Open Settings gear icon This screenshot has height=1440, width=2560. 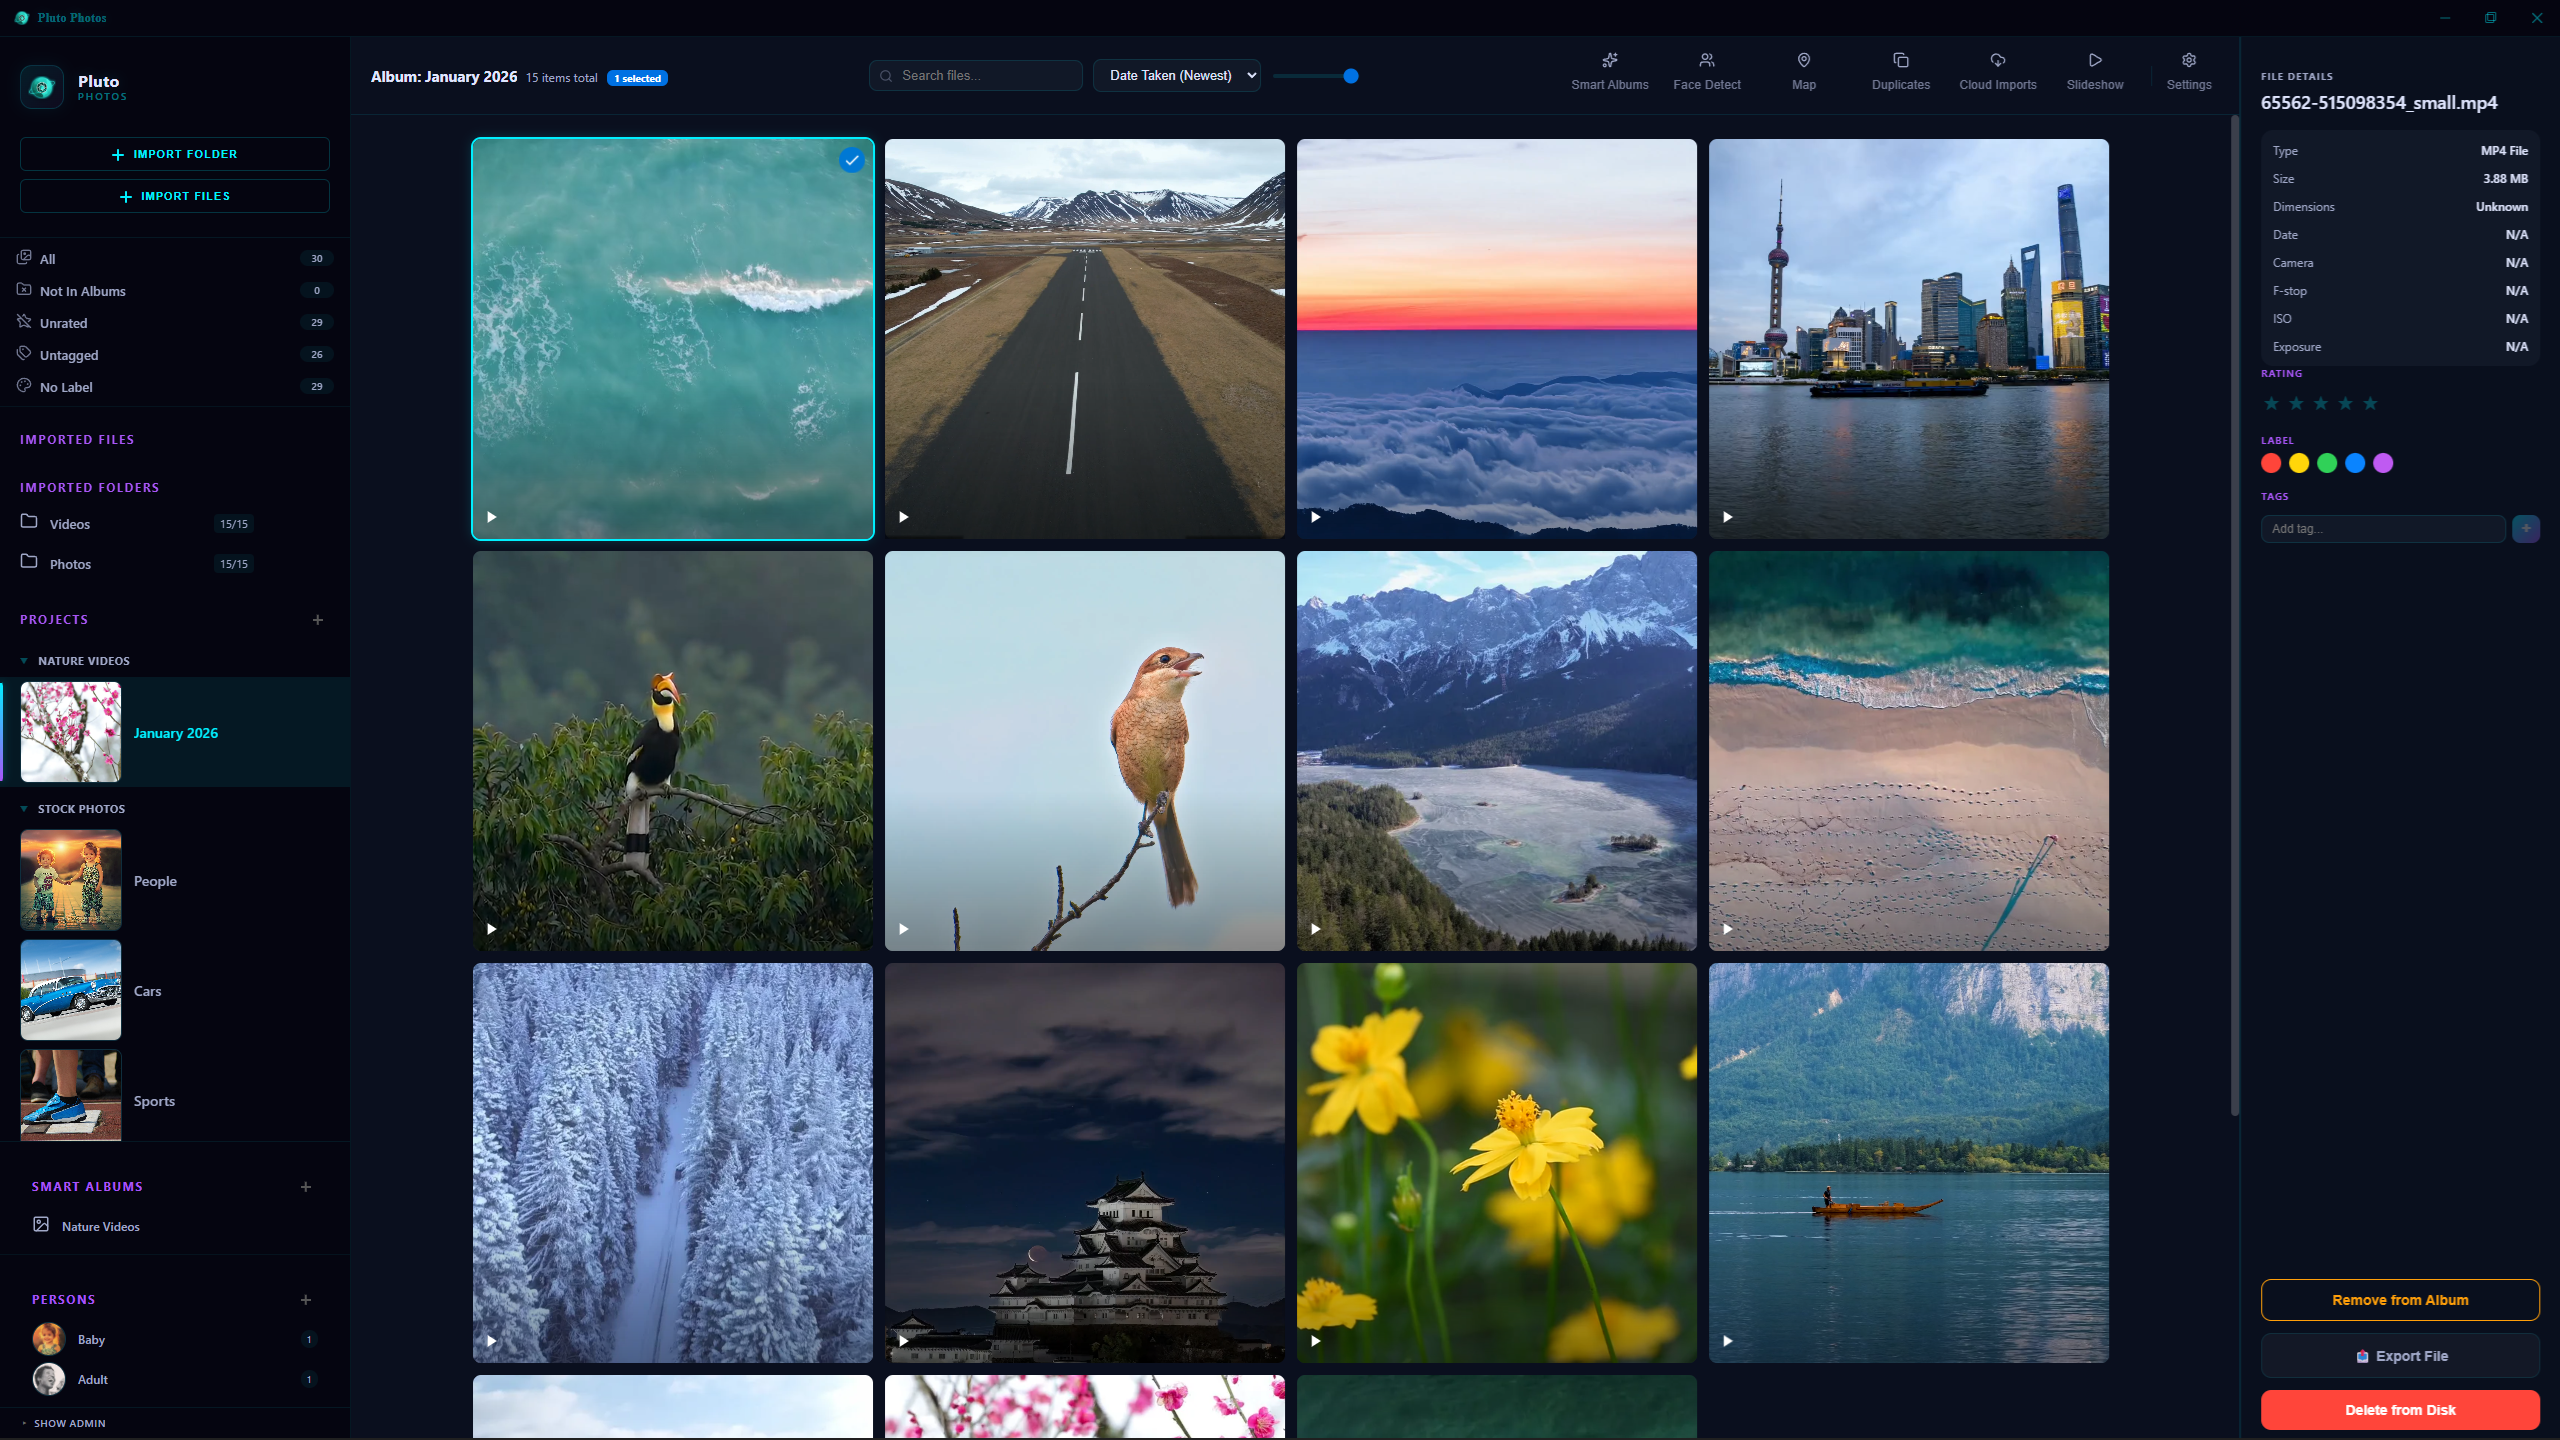[x=2188, y=61]
